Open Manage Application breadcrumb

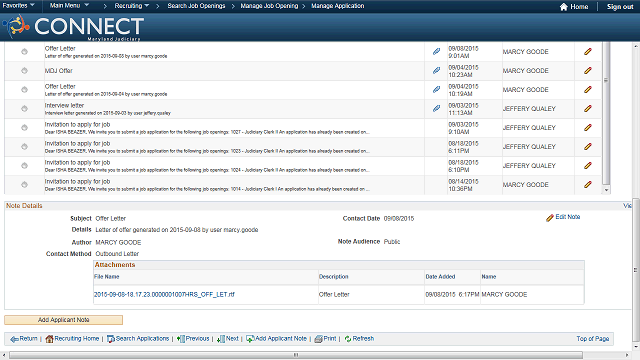(338, 6)
